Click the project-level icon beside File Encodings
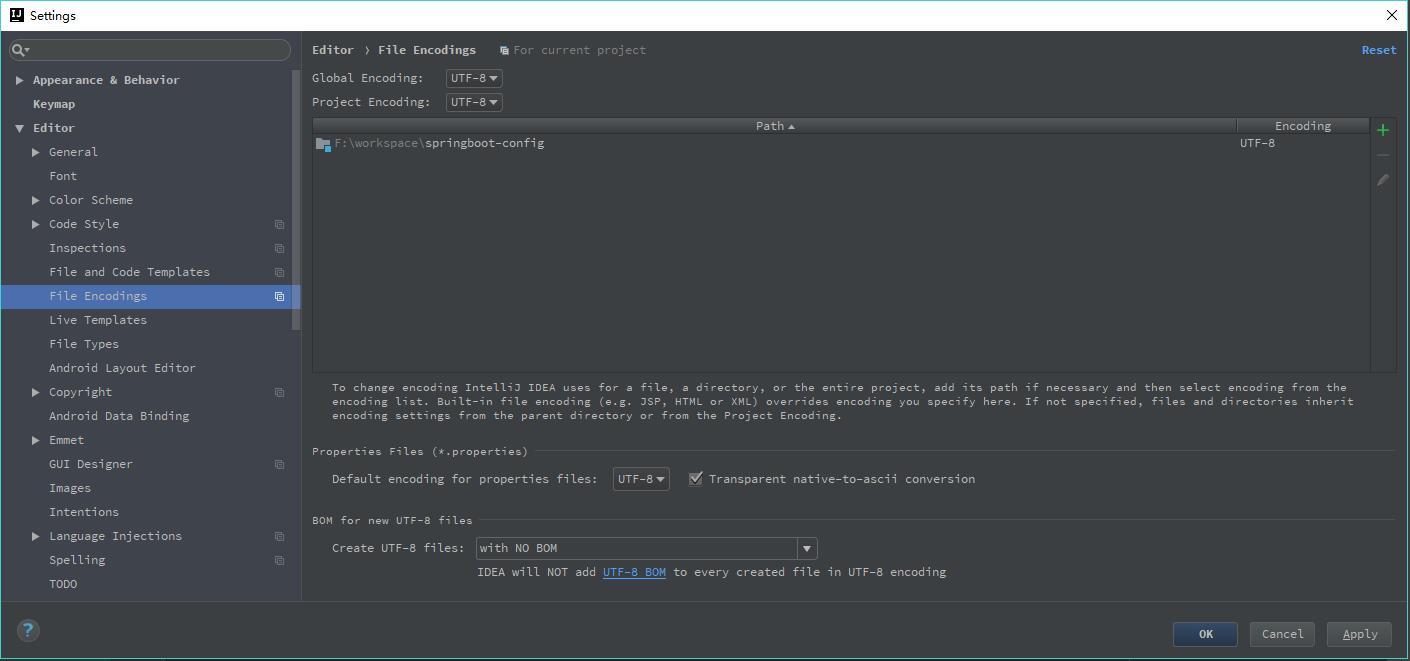 [x=279, y=297]
